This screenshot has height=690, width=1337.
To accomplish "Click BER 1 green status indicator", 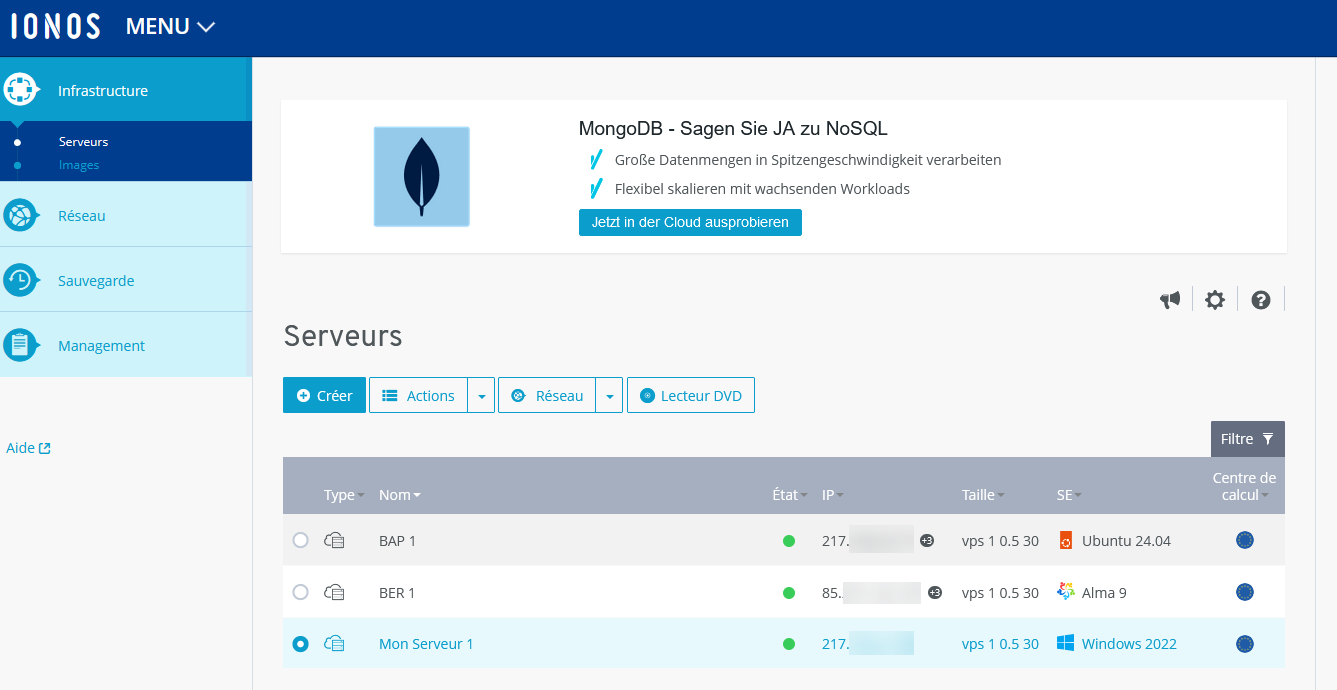I will click(x=789, y=593).
